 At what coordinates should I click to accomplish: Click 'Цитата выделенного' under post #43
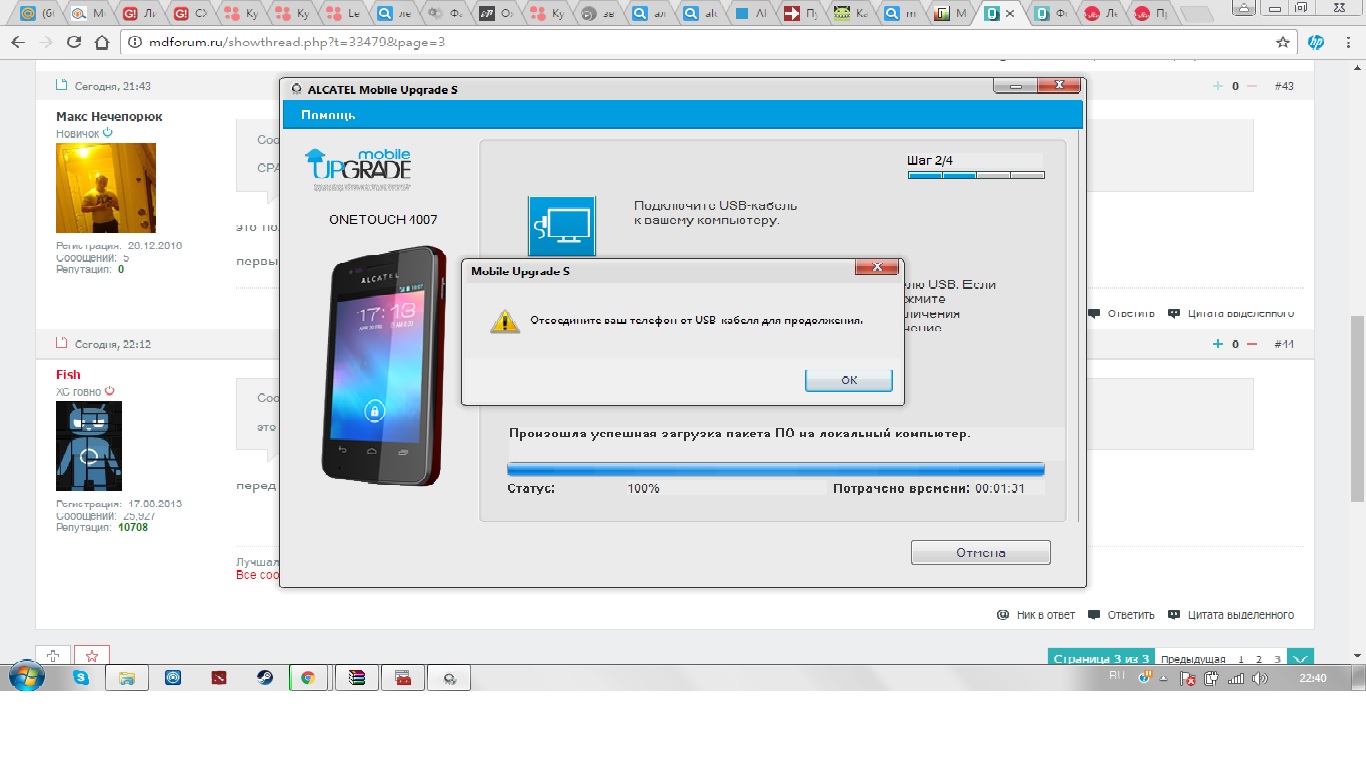click(1231, 313)
